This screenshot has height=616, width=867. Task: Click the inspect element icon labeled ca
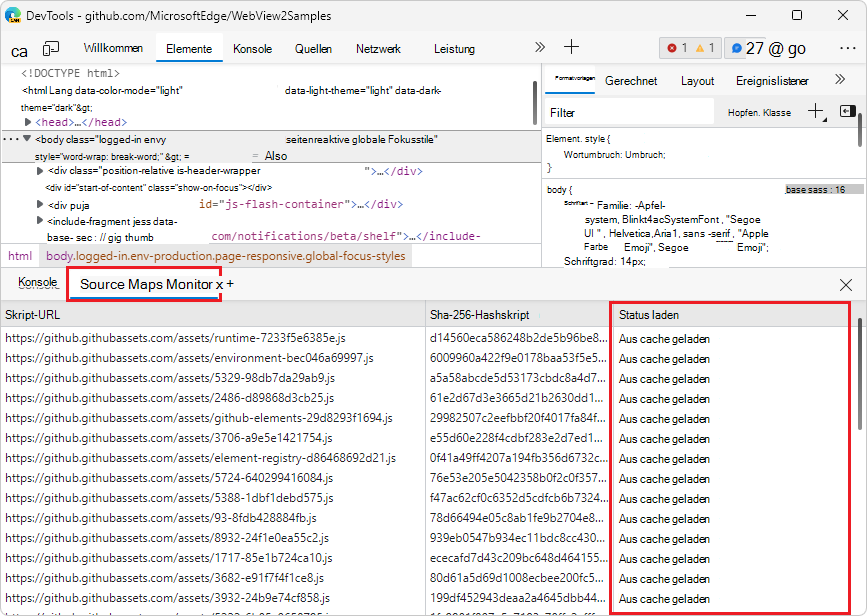[19, 51]
